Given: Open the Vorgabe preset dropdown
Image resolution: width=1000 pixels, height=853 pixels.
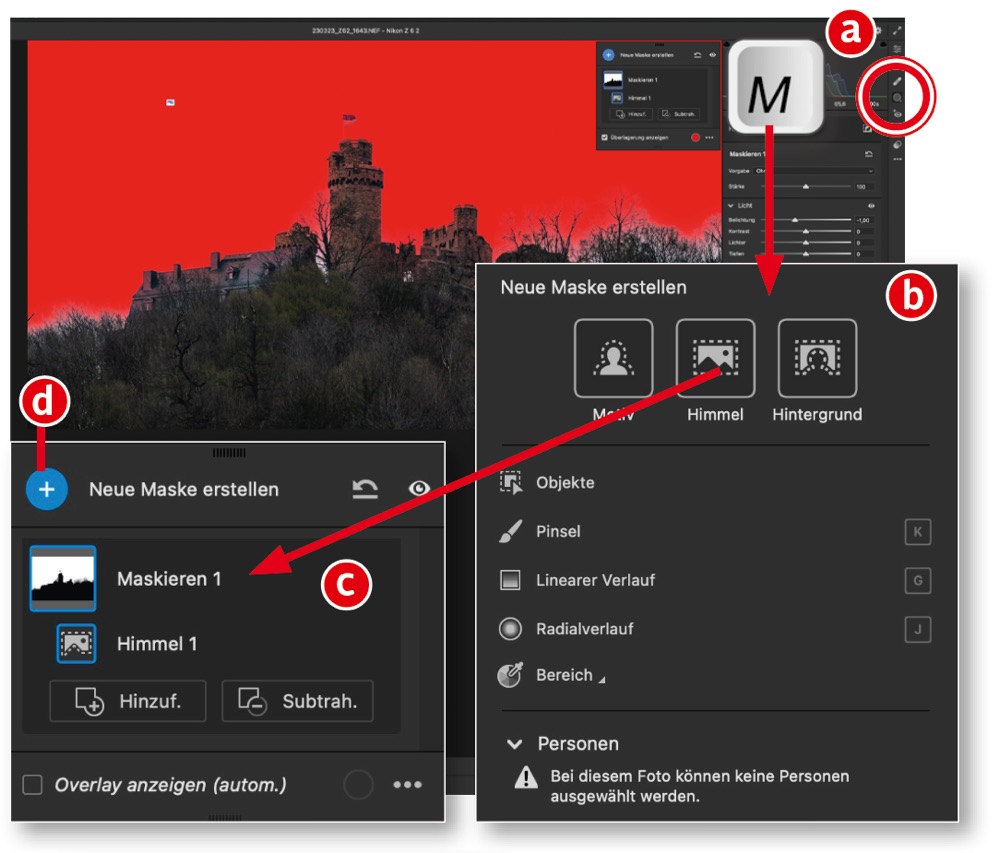Looking at the screenshot, I should (x=814, y=171).
